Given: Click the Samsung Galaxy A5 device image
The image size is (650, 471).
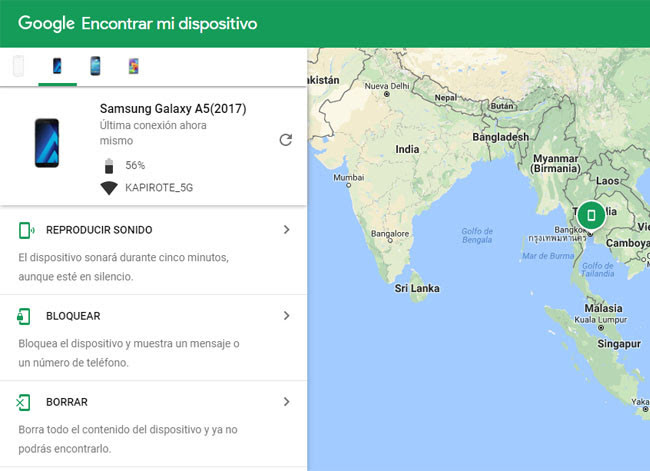Looking at the screenshot, I should pos(47,142).
